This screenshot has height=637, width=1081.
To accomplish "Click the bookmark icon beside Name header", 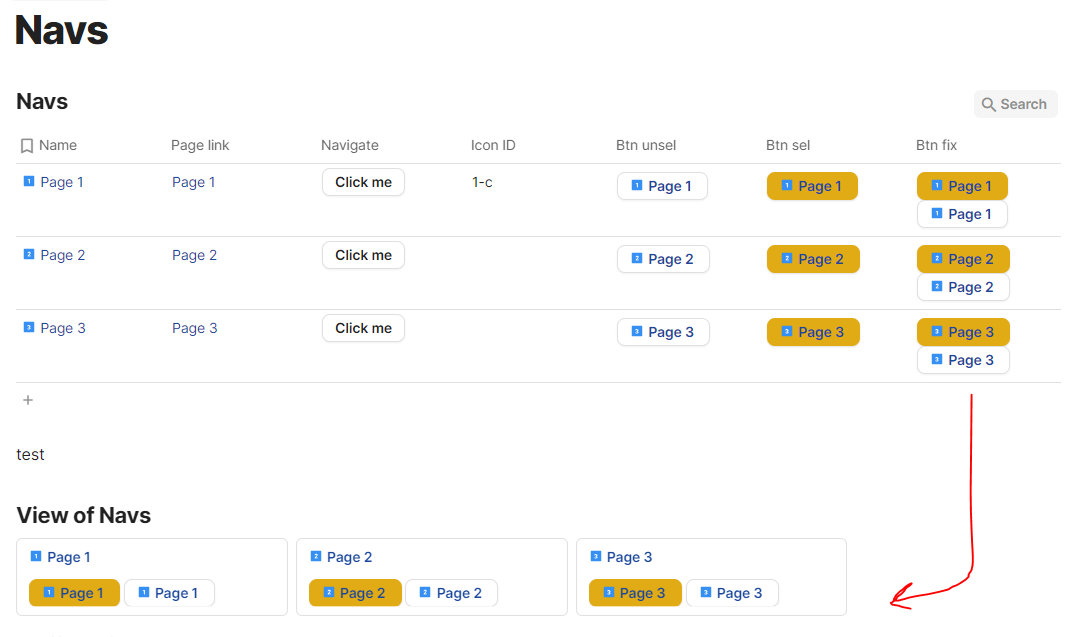I will click(x=27, y=145).
